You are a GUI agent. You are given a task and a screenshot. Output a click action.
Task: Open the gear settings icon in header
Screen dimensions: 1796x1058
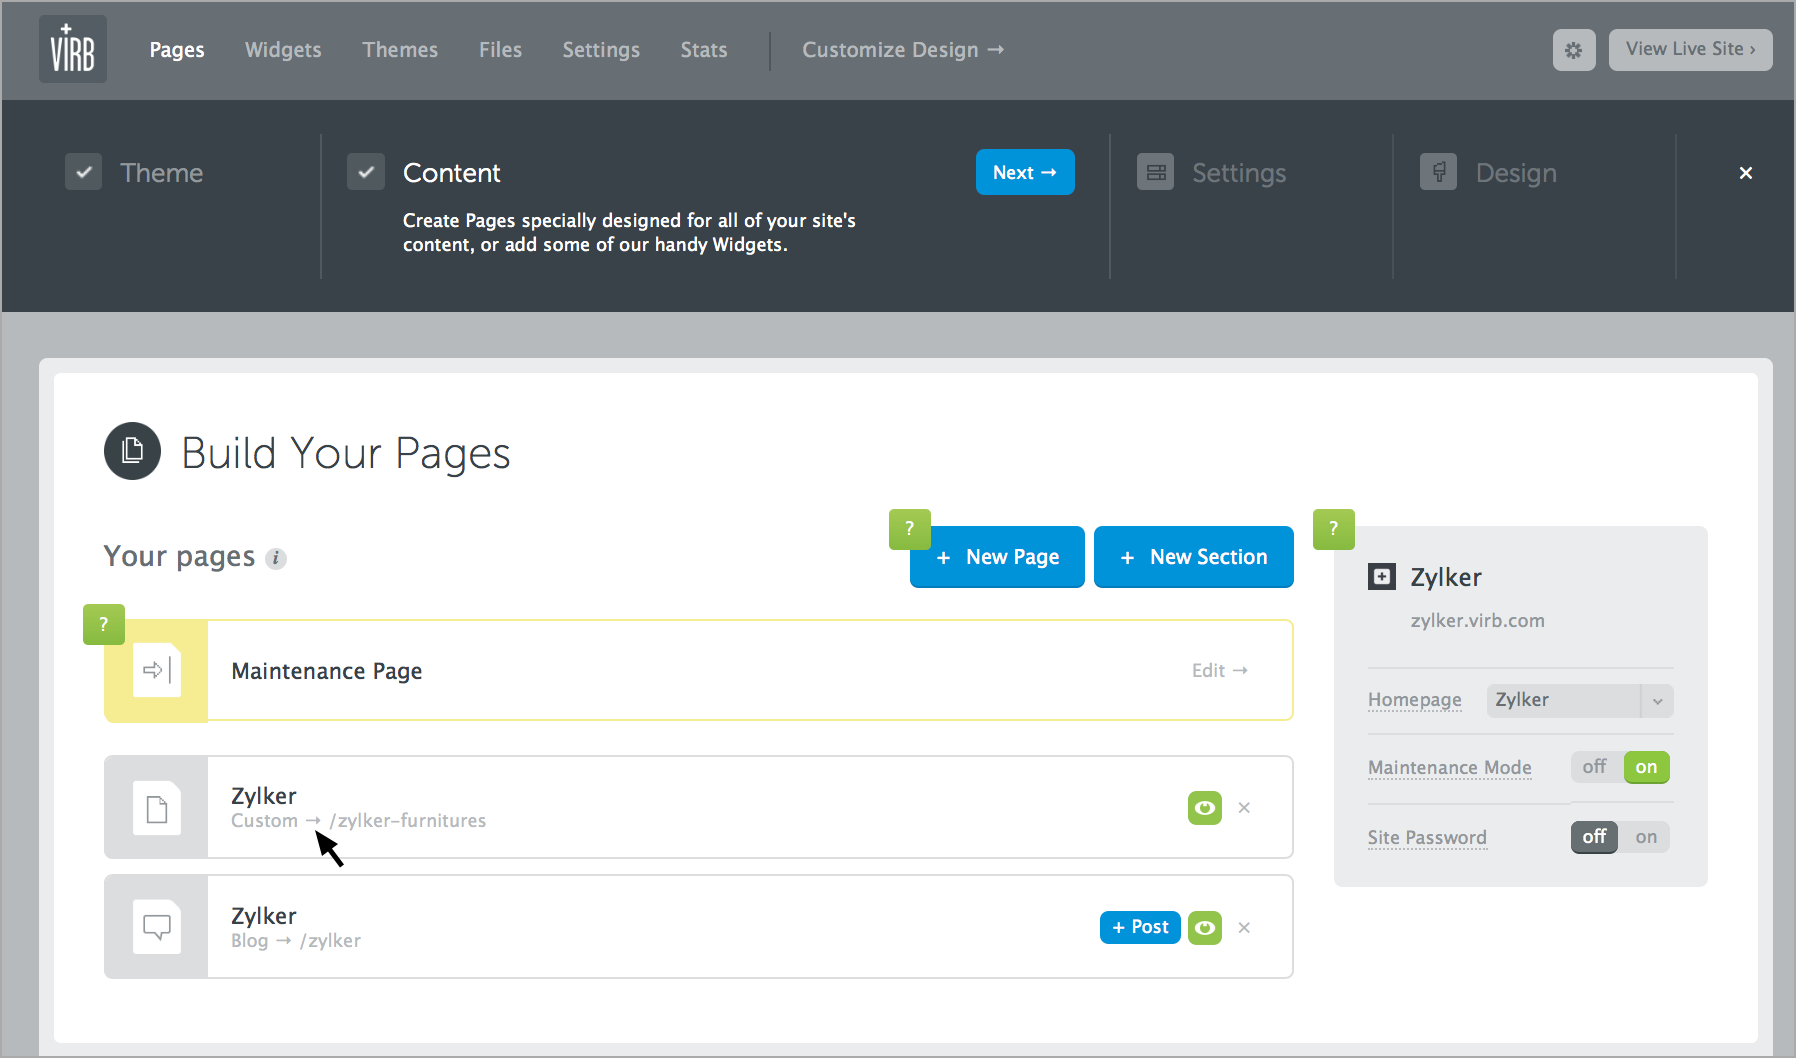[x=1573, y=50]
